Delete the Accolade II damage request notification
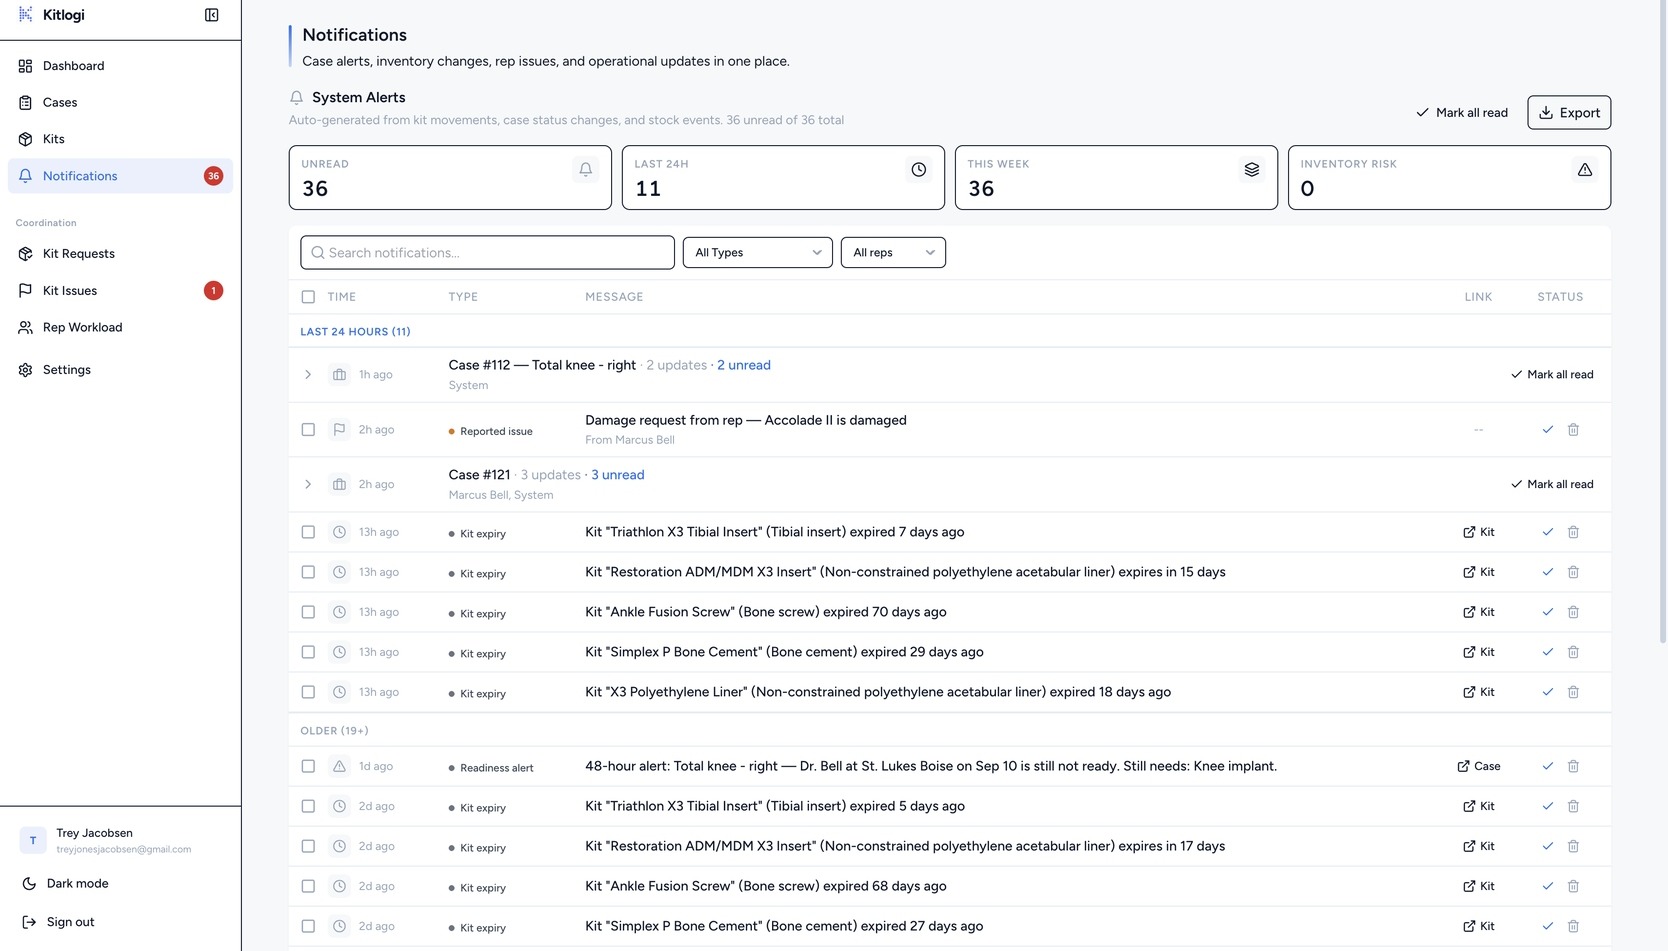The image size is (1668, 951). point(1573,430)
